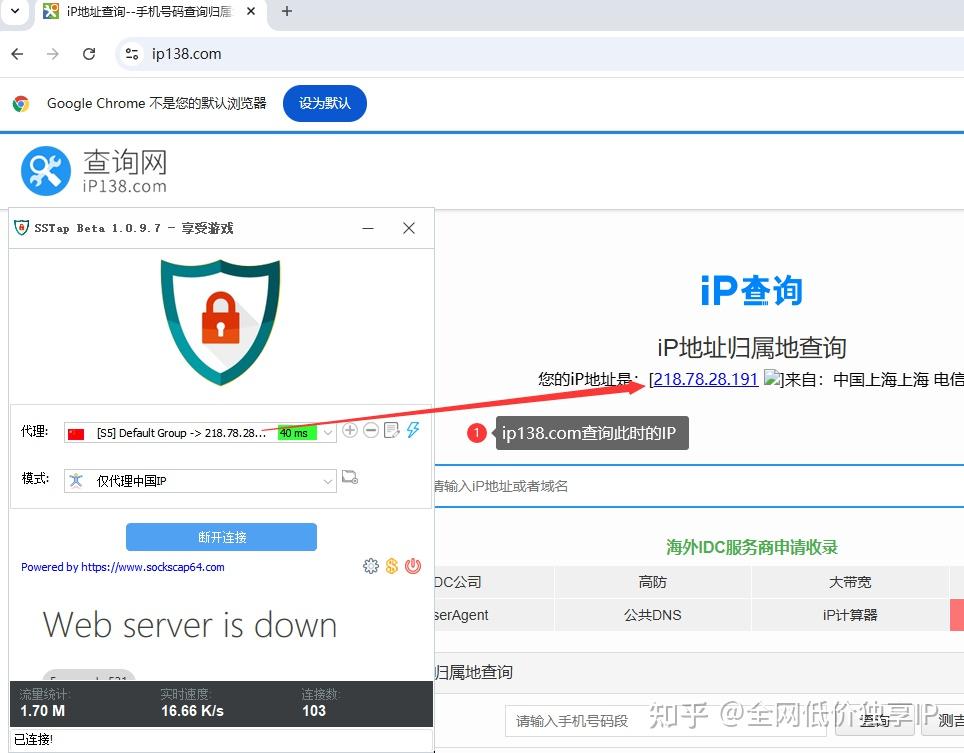Image resolution: width=964 pixels, height=753 pixels.
Task: Click the 断开连接 disconnect button
Action: 222,537
